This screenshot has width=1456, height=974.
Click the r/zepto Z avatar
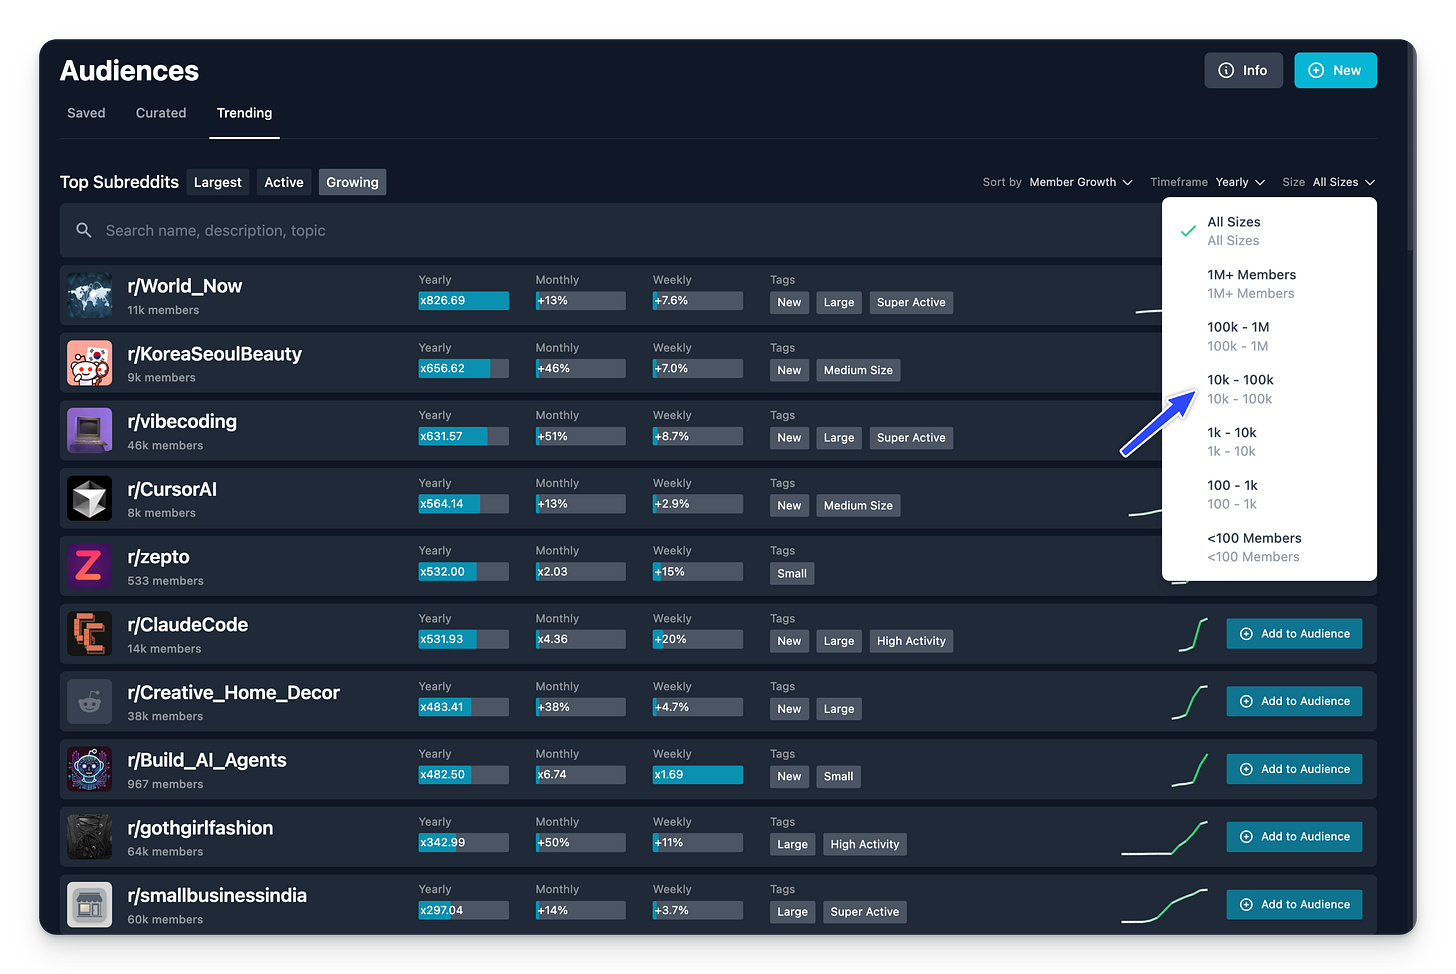(x=89, y=566)
